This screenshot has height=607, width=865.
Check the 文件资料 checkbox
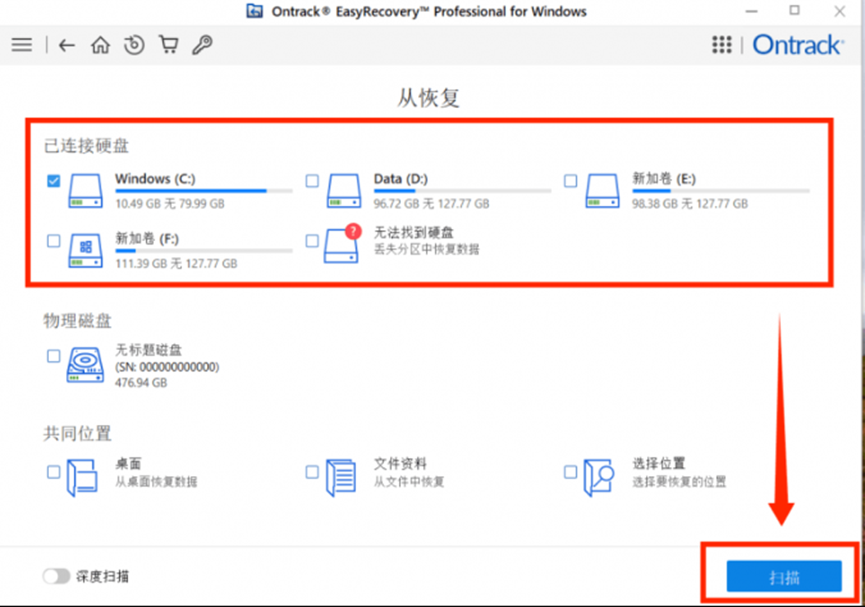pyautogui.click(x=312, y=472)
